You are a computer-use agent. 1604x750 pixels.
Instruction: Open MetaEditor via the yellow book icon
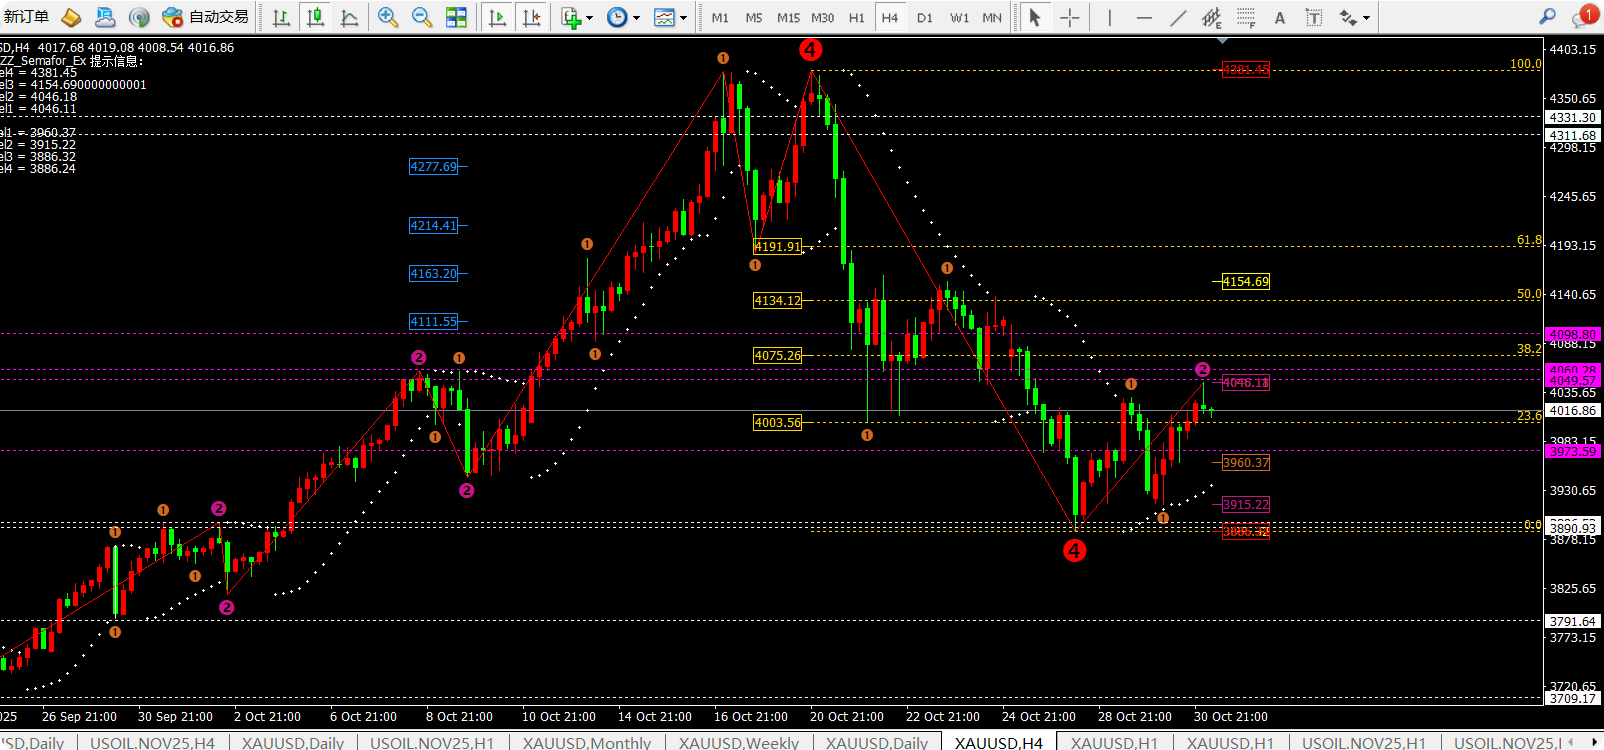pos(71,17)
